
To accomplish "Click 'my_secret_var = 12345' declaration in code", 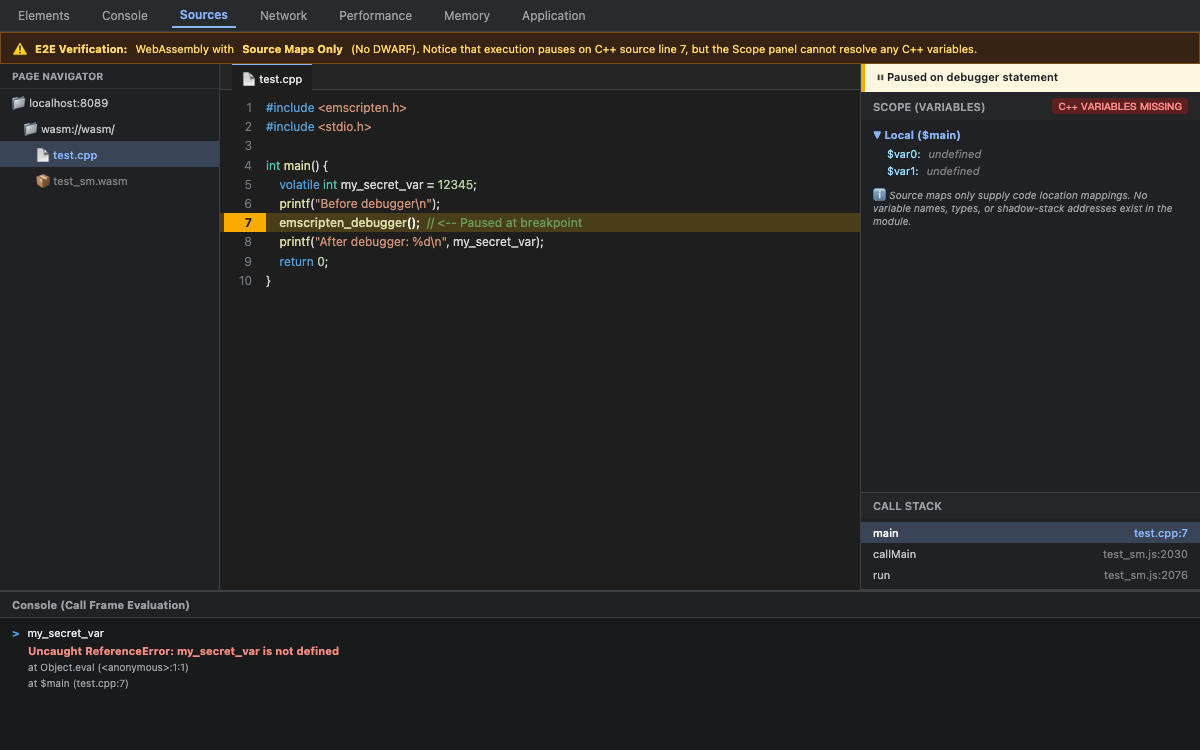I will [407, 185].
